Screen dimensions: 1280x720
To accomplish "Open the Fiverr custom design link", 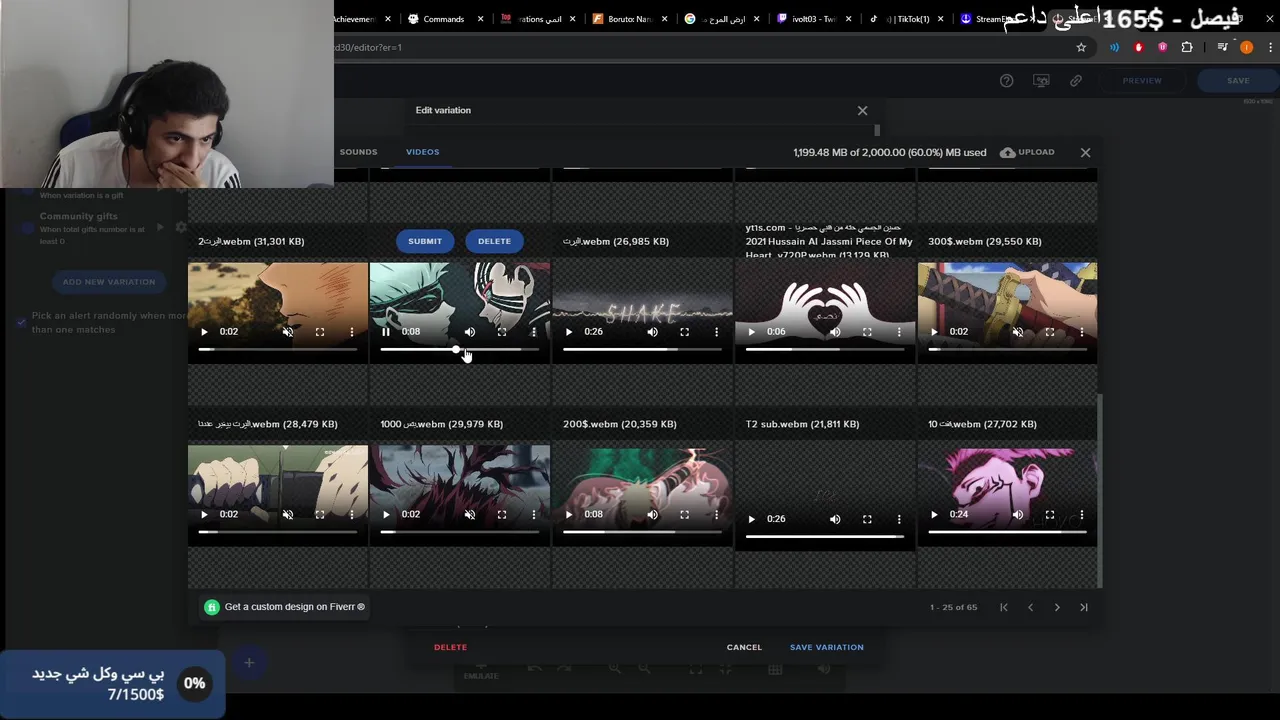I will point(285,607).
